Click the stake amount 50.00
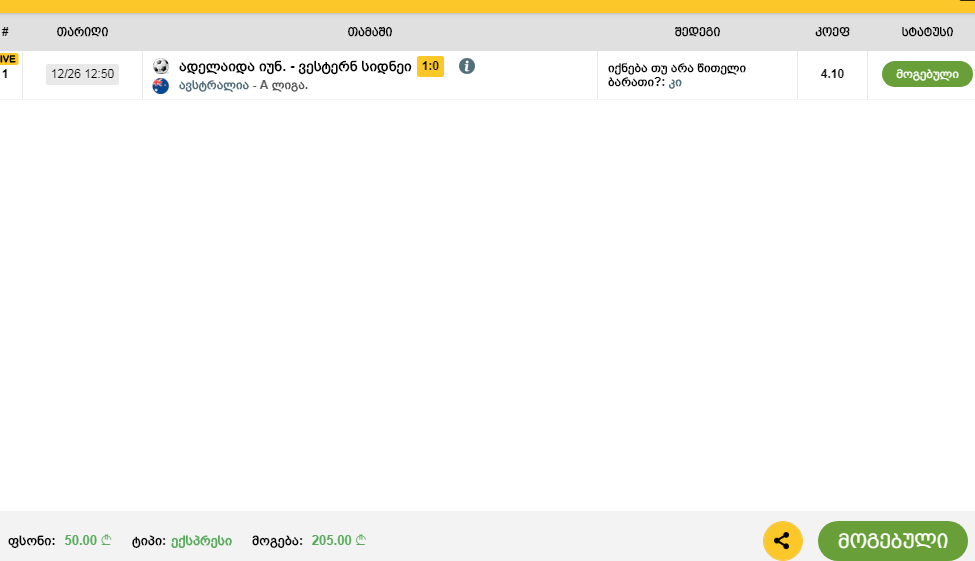Viewport: 975px width, 561px height. pyautogui.click(x=87, y=540)
